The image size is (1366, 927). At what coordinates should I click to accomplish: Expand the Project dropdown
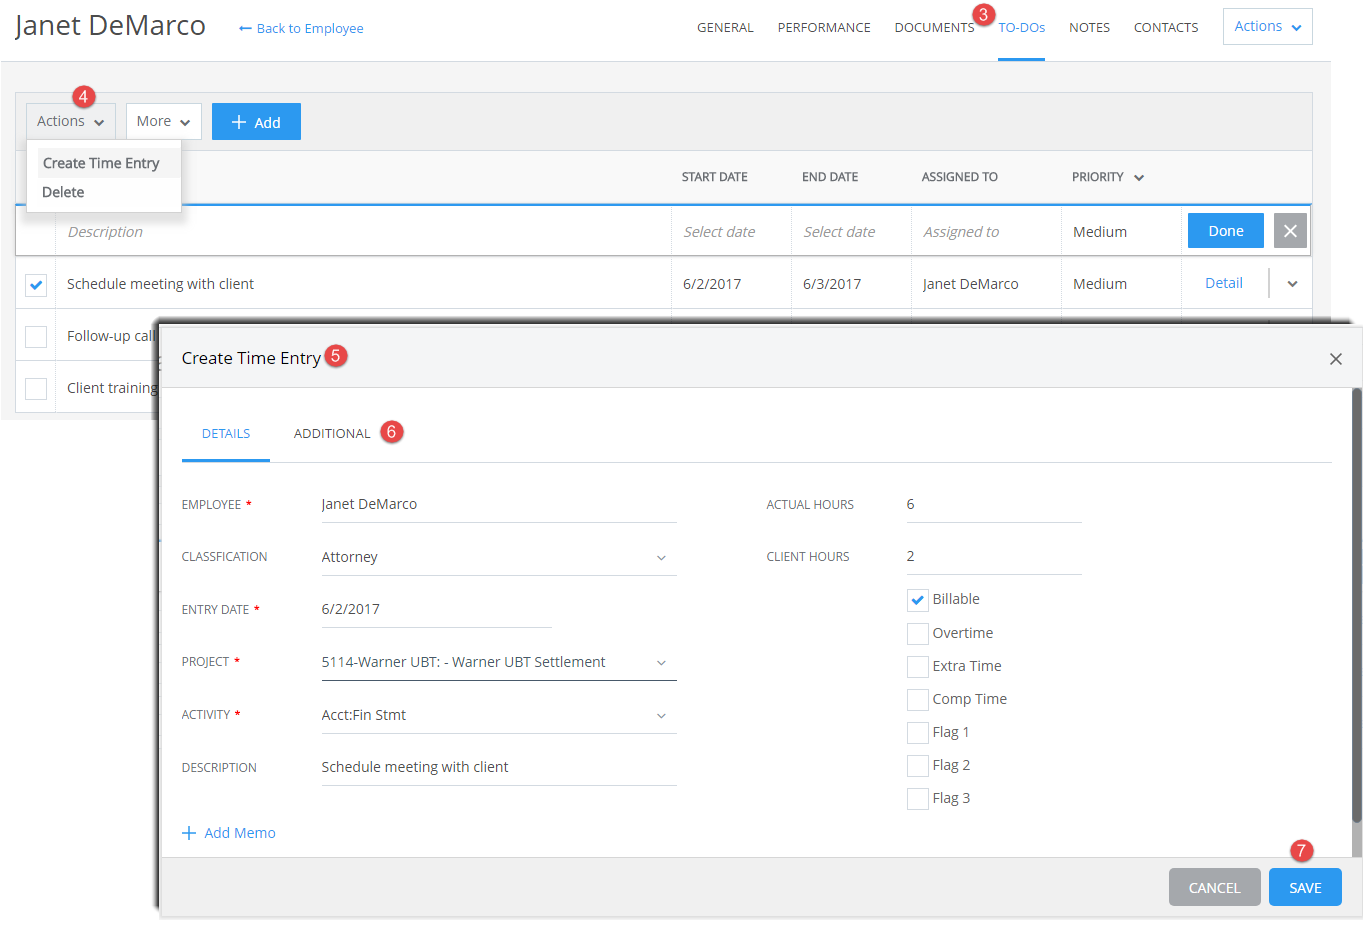661,663
